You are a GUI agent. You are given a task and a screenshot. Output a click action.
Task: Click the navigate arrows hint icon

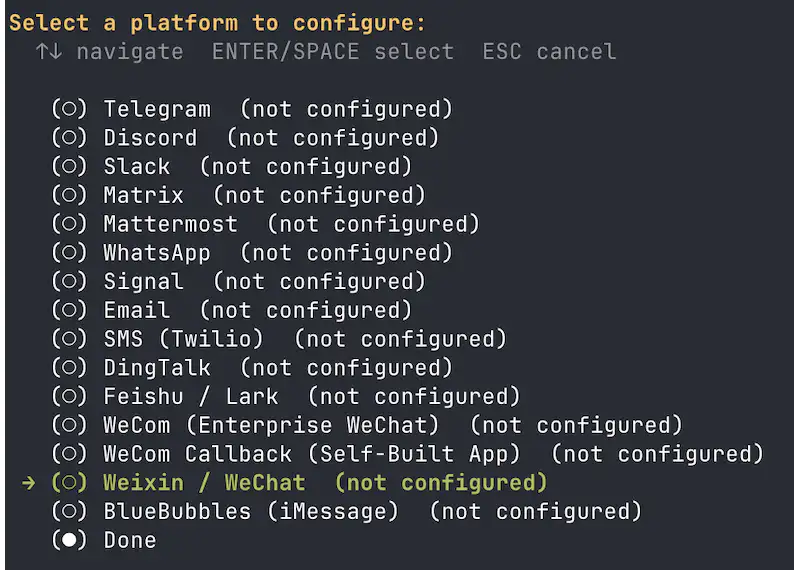(48, 51)
